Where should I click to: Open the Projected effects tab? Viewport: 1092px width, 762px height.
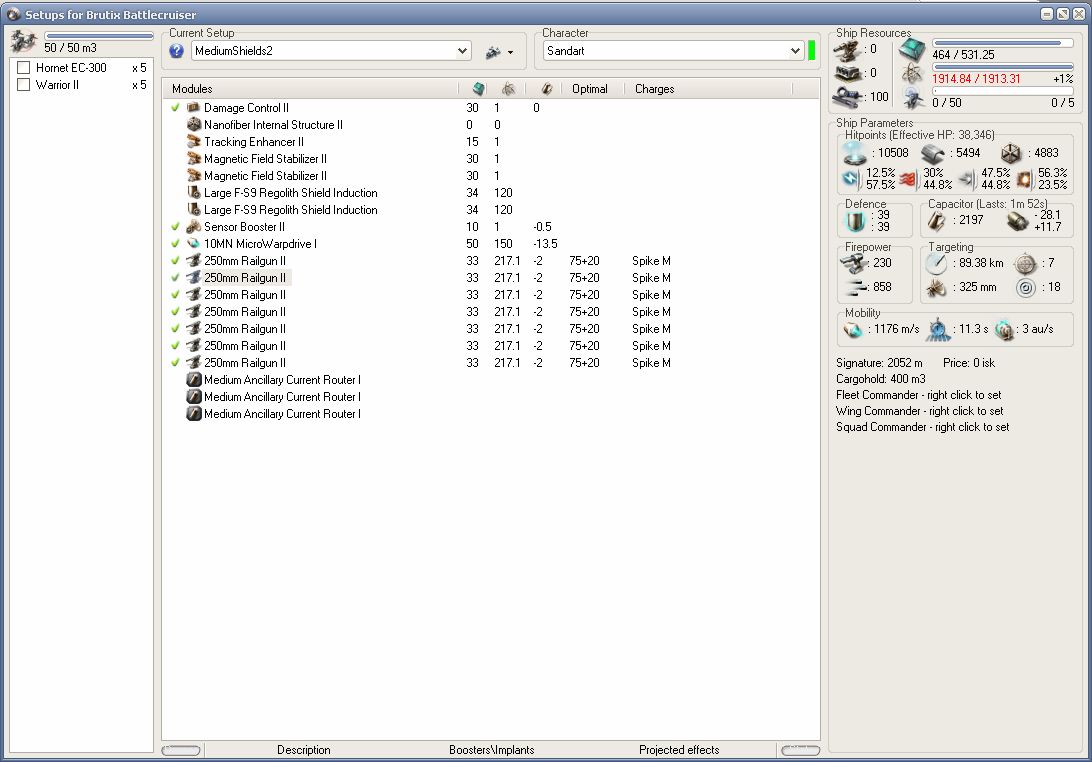679,749
